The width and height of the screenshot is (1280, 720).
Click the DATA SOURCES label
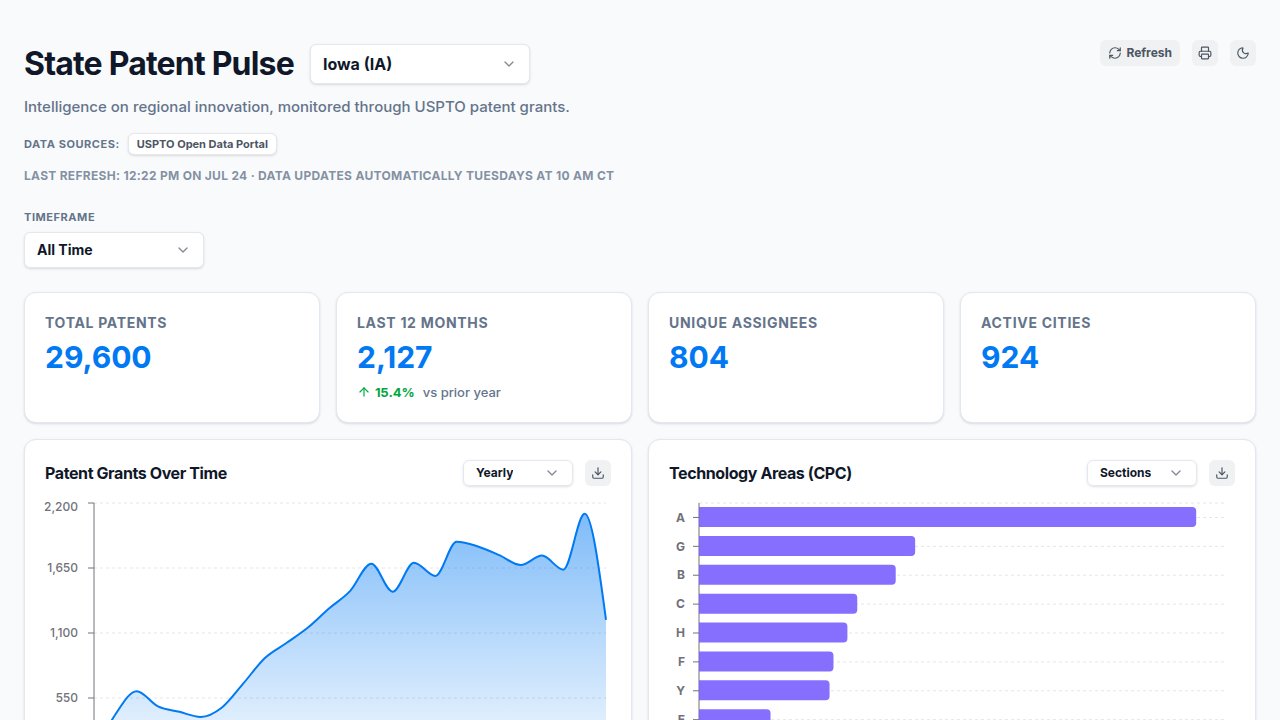72,144
